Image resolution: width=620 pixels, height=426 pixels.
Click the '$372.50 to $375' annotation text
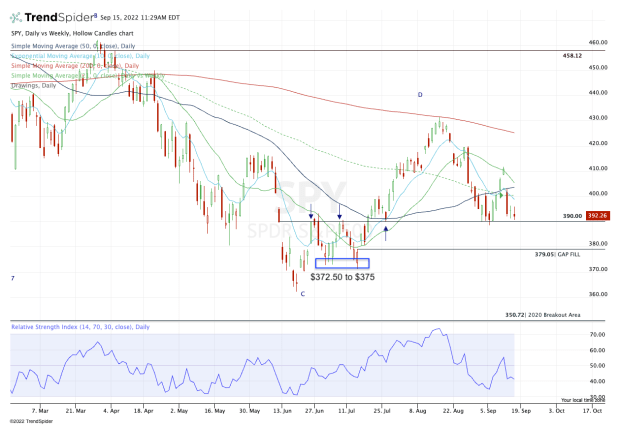pos(342,277)
